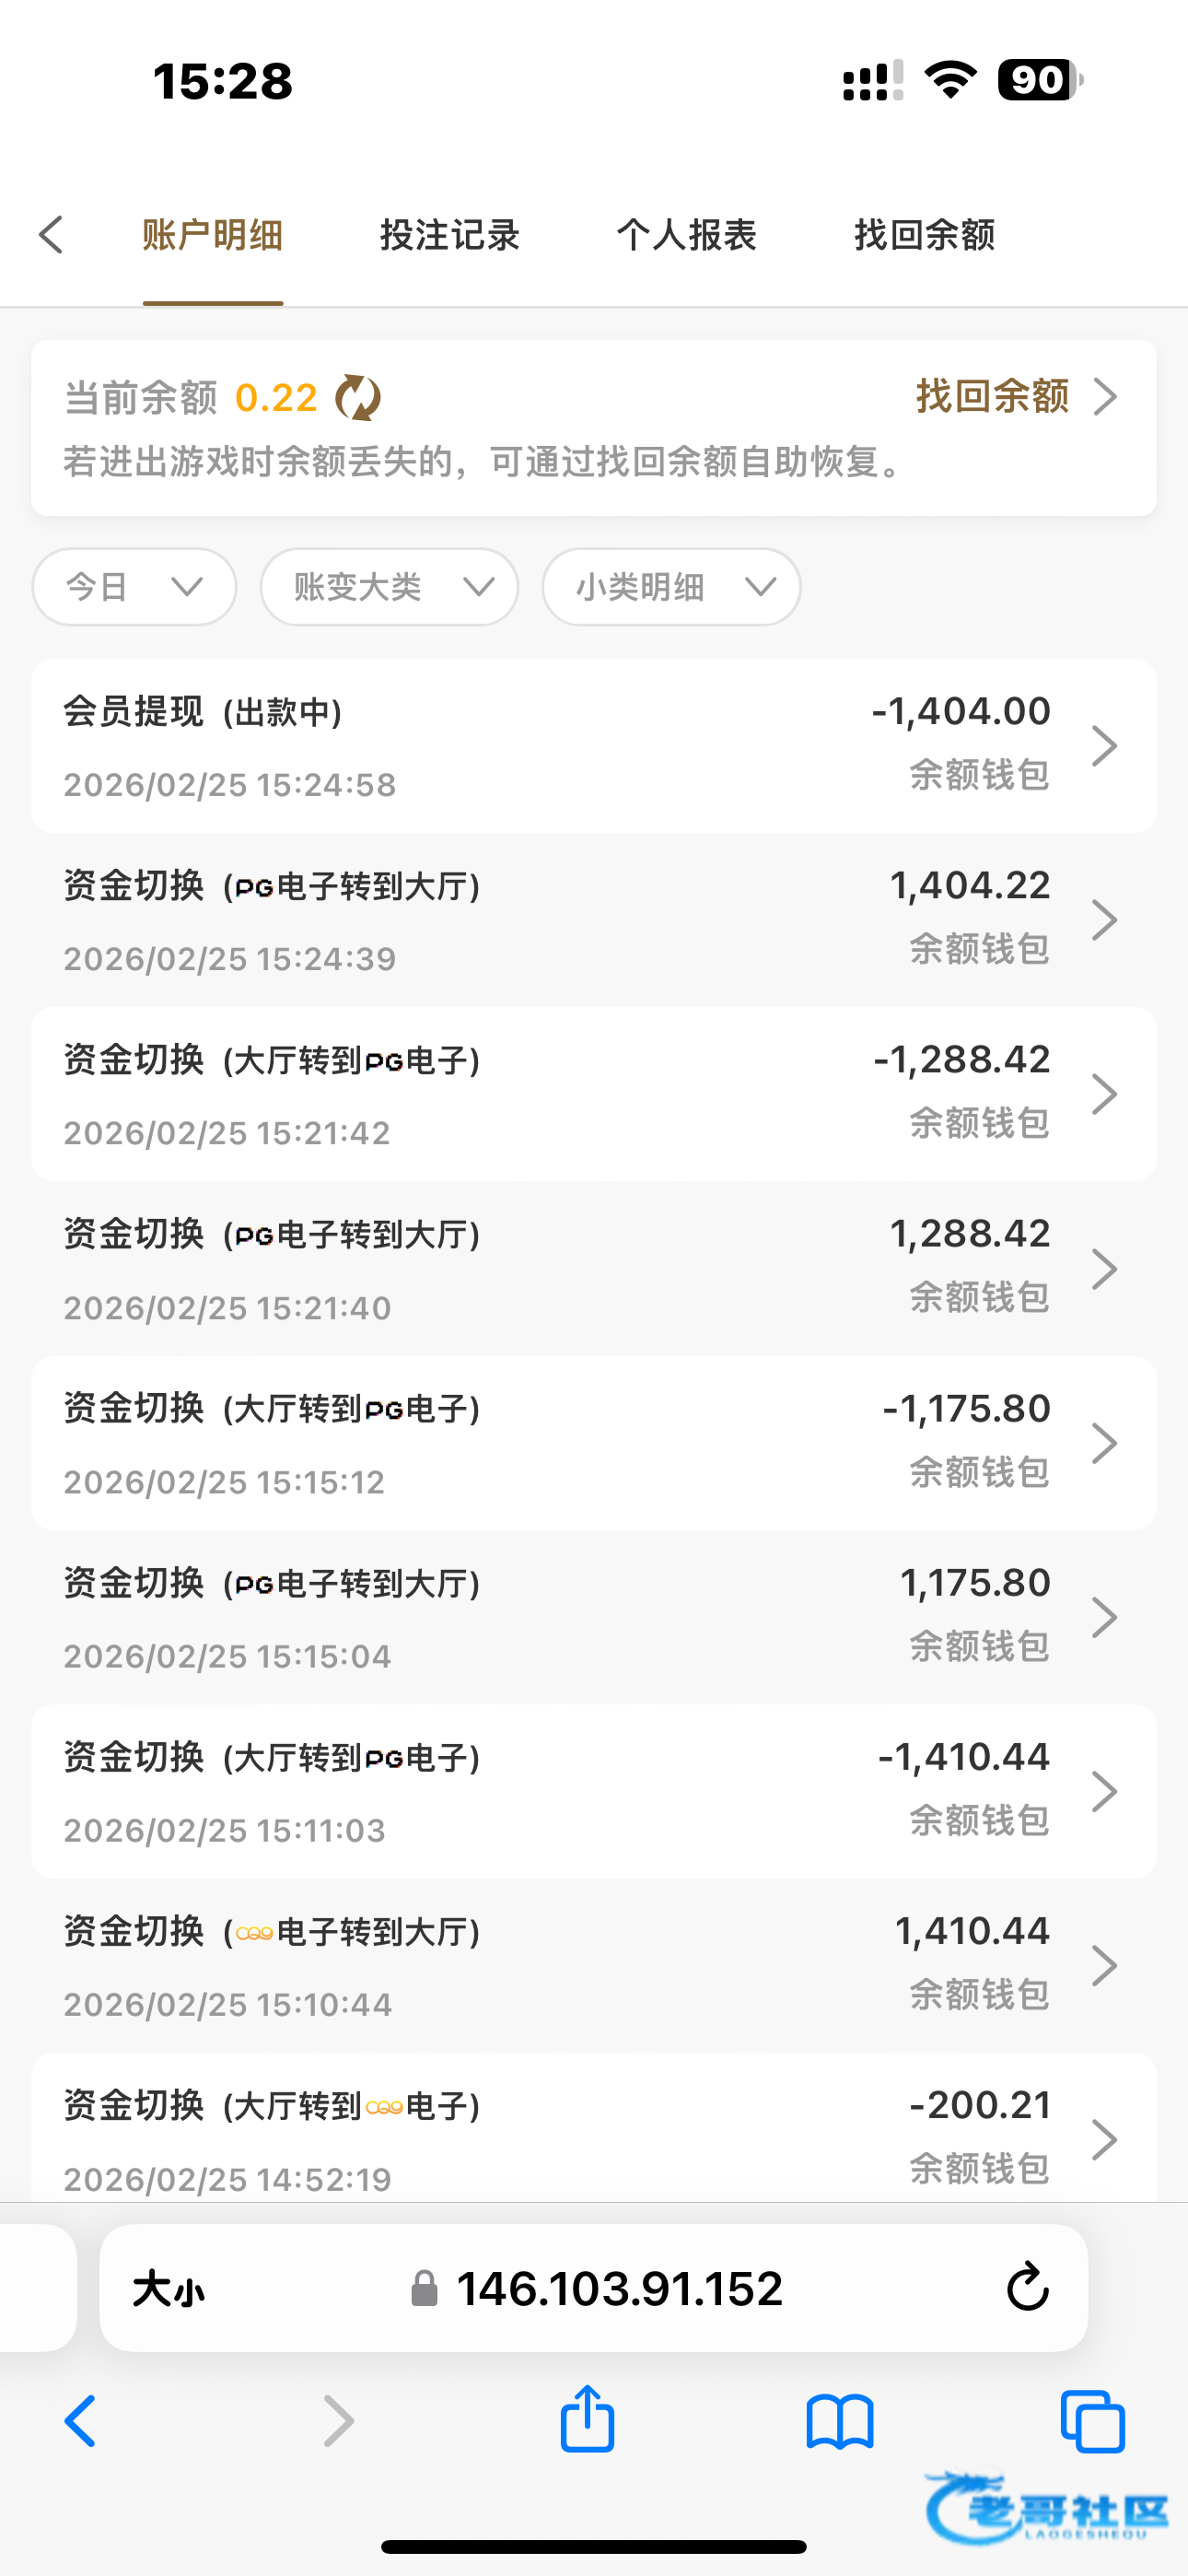The height and width of the screenshot is (2576, 1188).
Task: Tap the back arrow in app header
Action: coord(52,236)
